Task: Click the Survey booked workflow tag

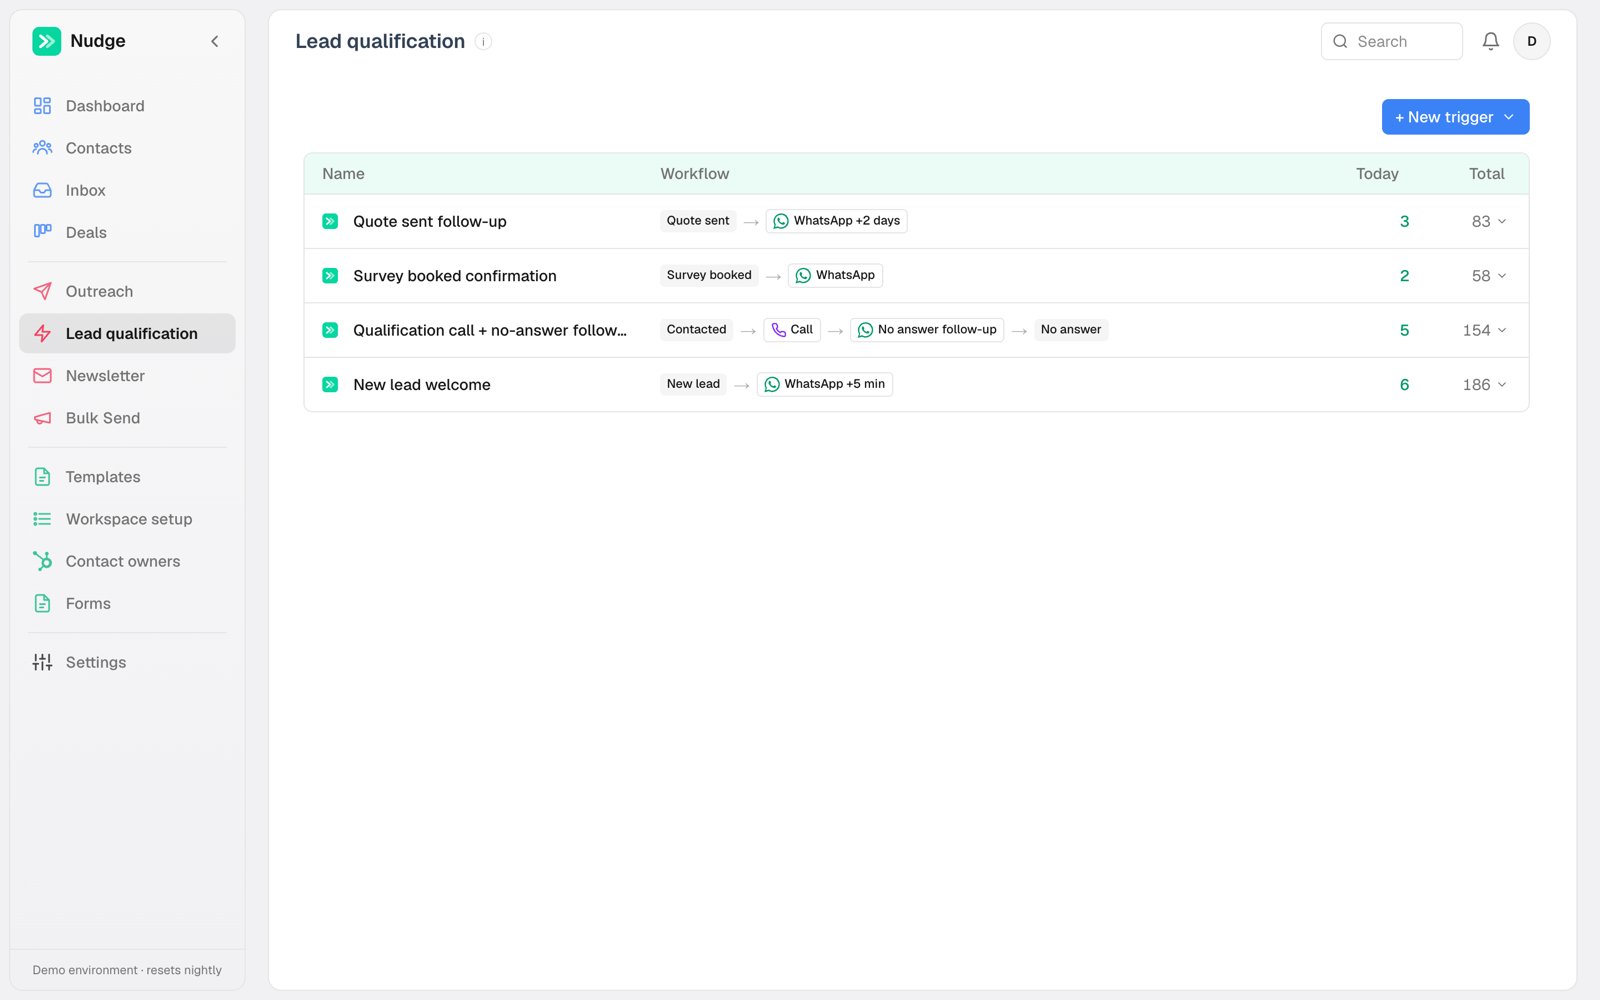Action: 709,275
